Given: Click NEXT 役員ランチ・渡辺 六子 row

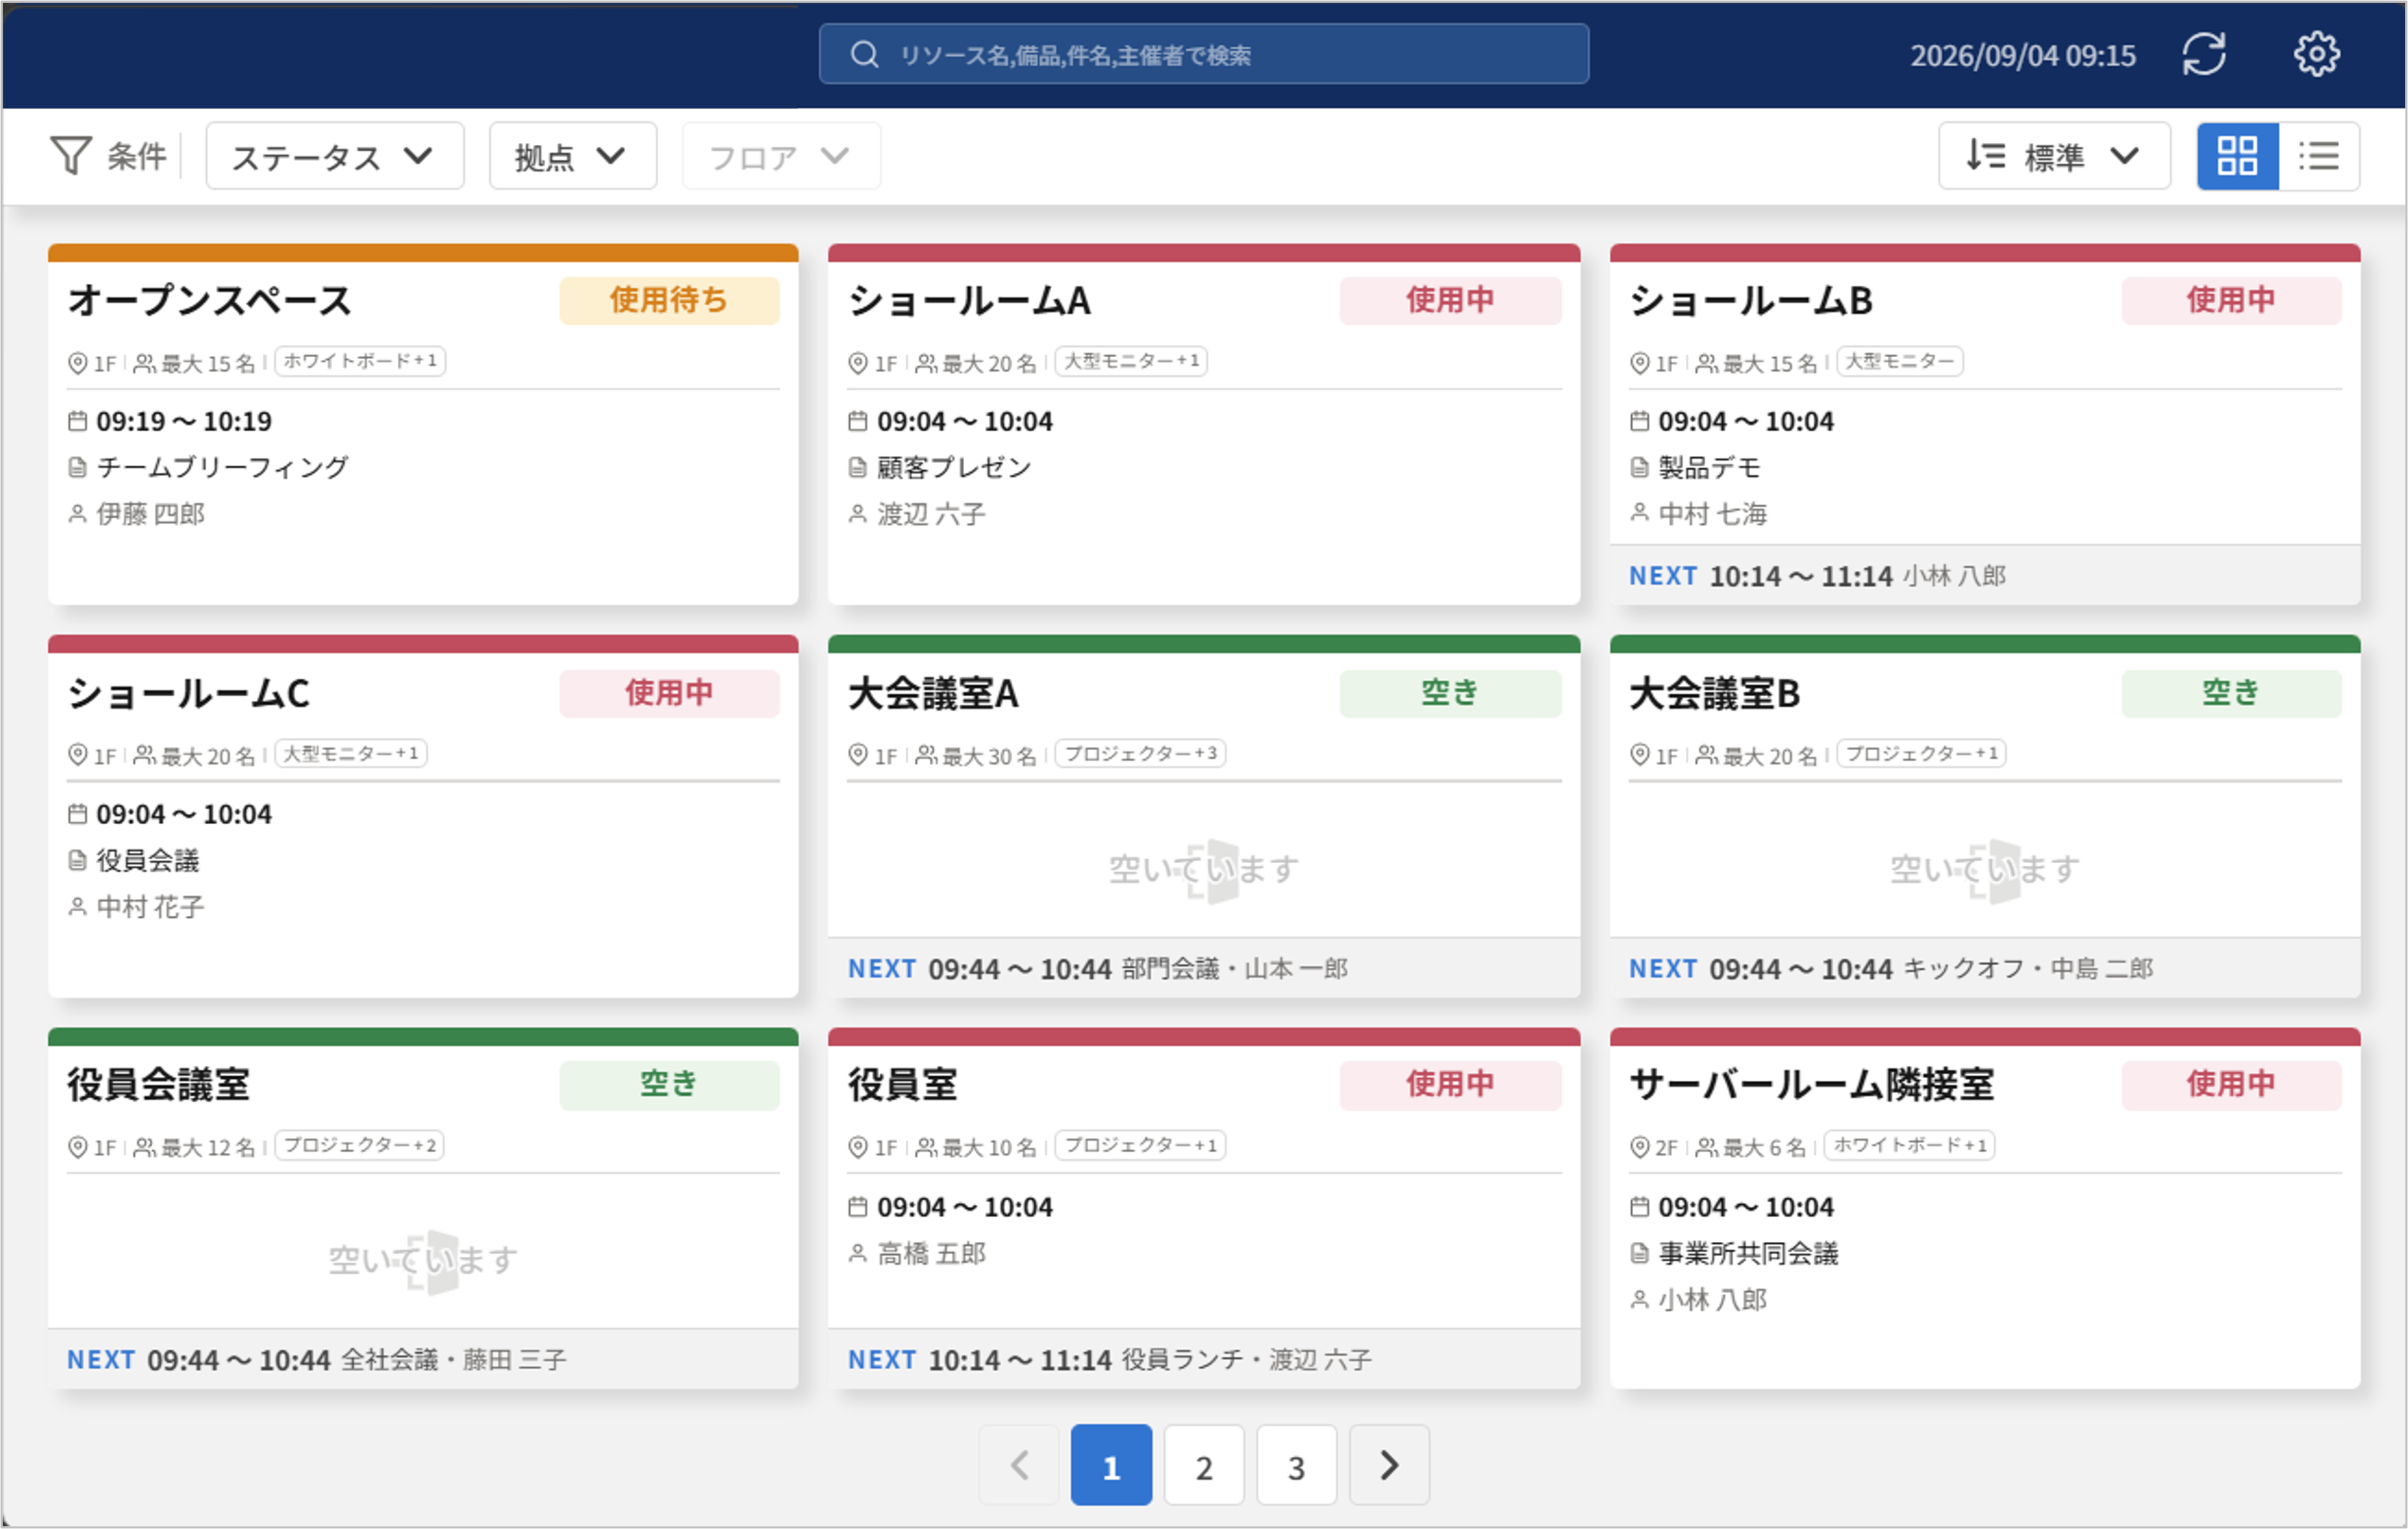Looking at the screenshot, I should click(x=1204, y=1360).
